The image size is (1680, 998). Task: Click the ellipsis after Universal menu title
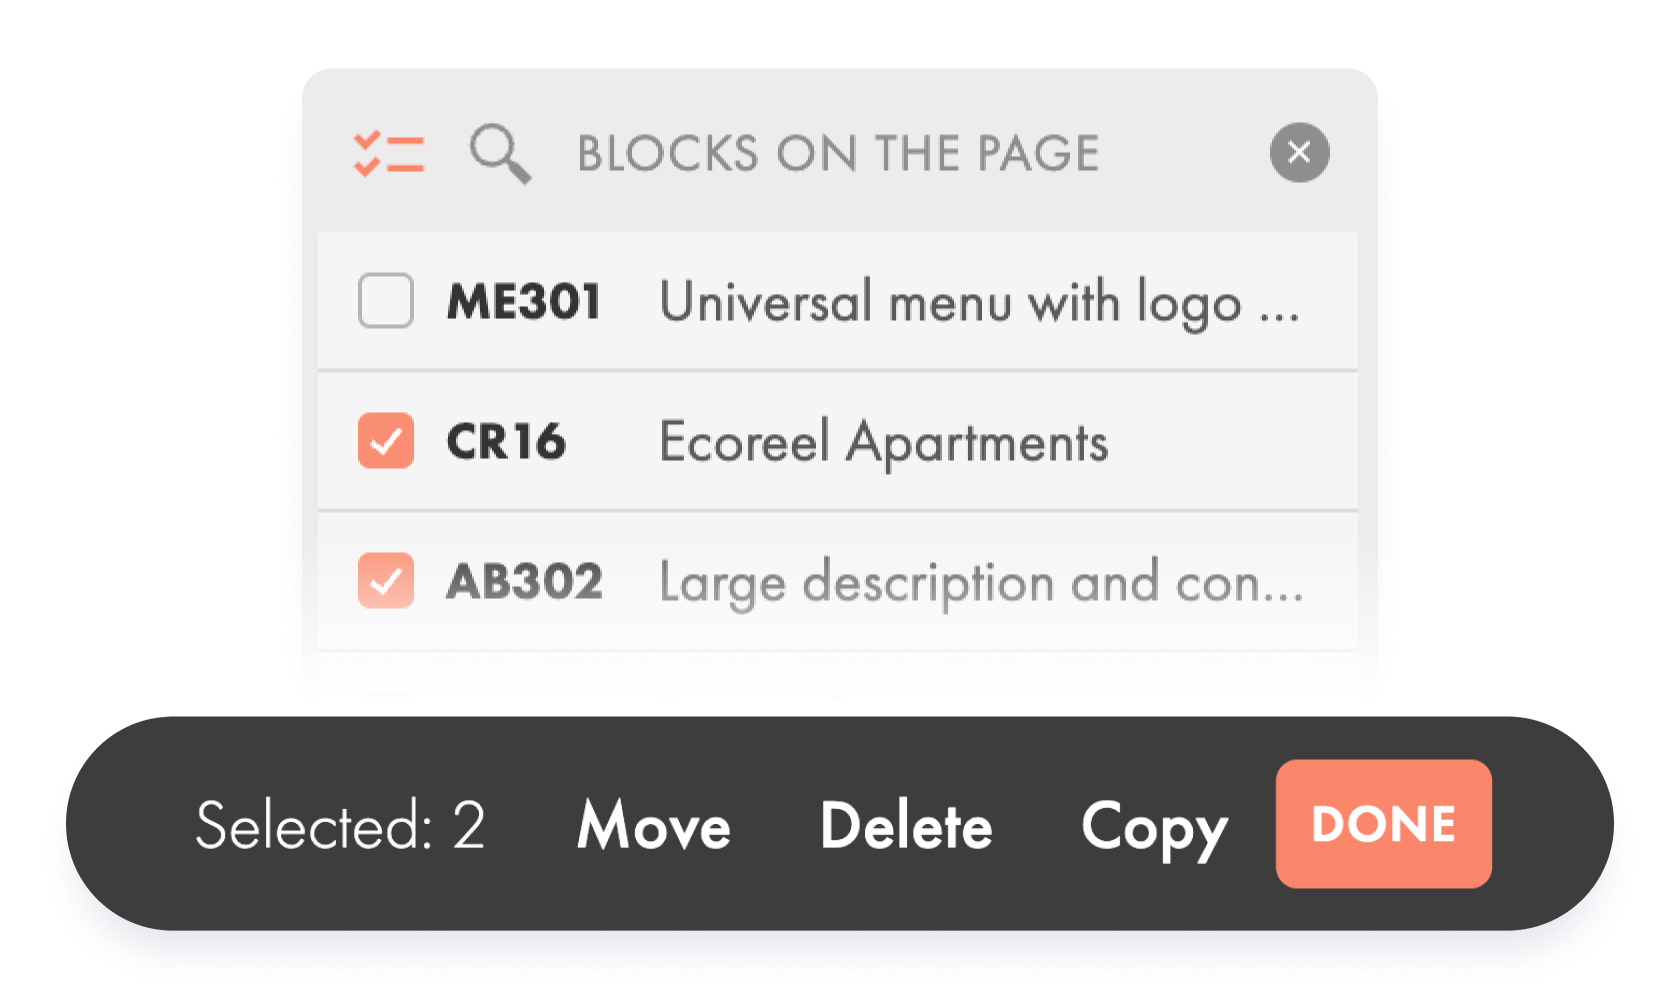pyautogui.click(x=1279, y=312)
